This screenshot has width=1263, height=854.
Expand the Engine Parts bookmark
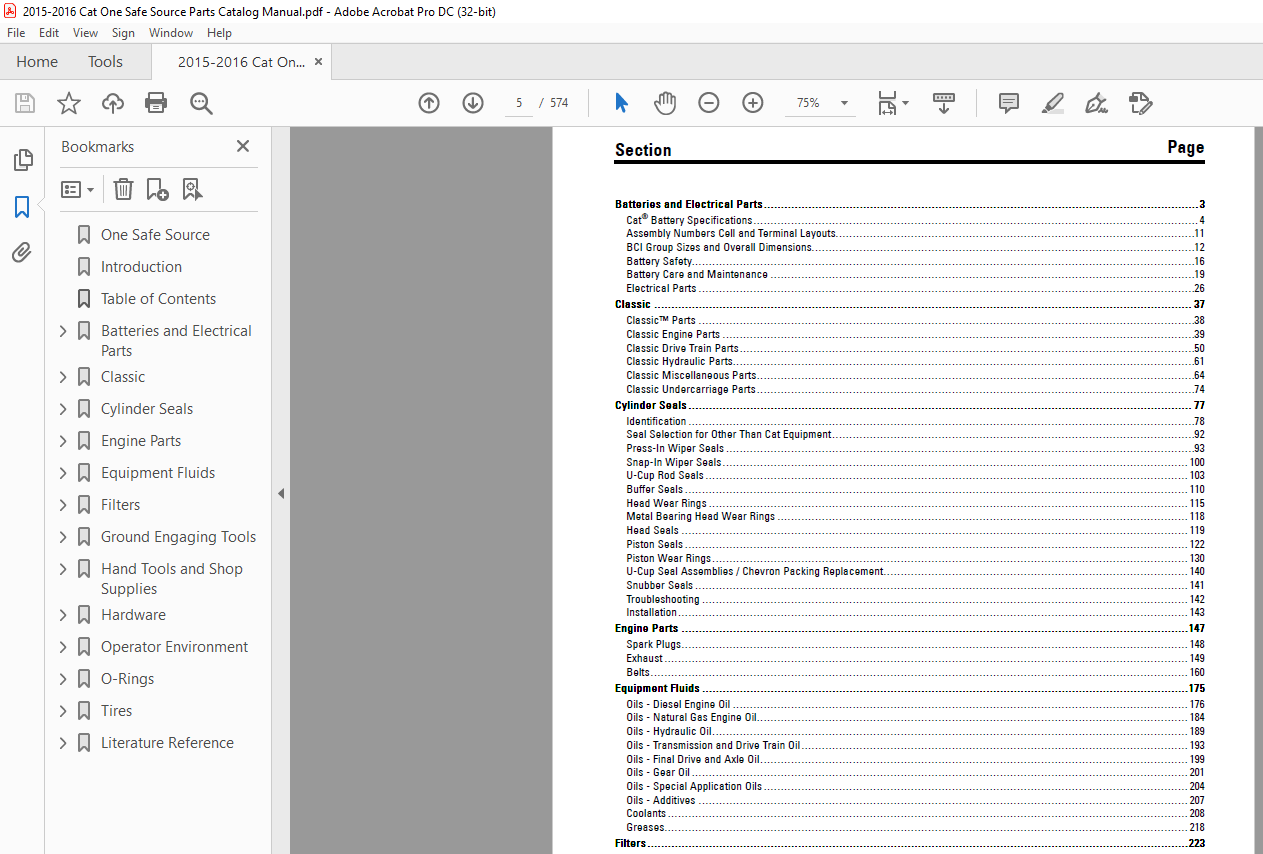pos(63,441)
